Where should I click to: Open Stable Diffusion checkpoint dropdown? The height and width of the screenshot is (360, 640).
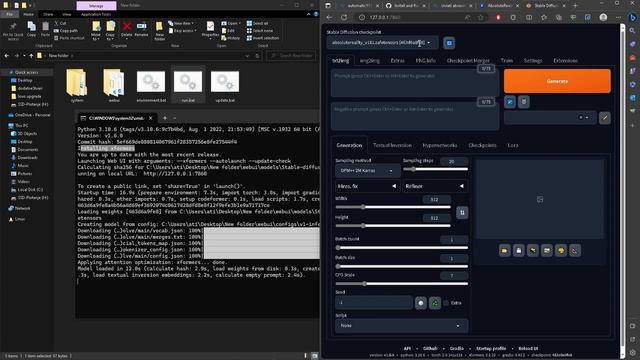pos(382,42)
